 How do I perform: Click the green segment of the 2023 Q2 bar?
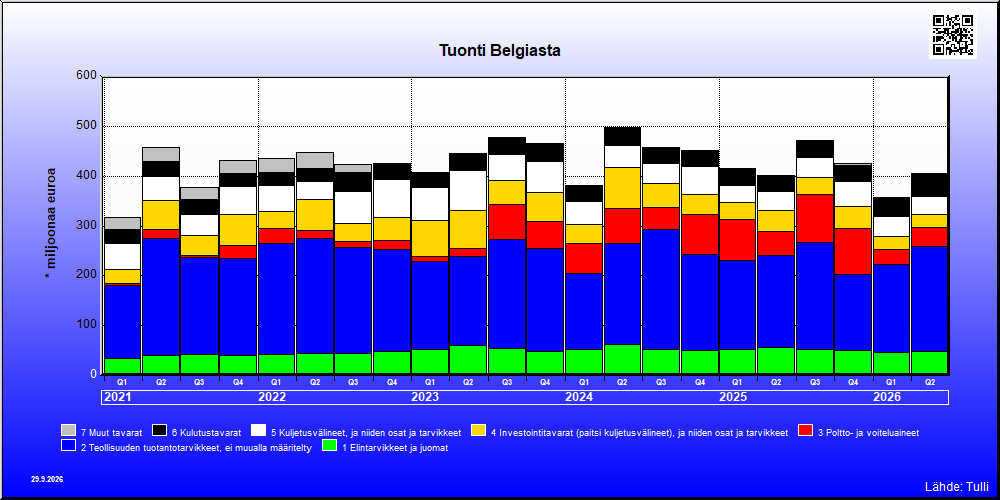468,360
